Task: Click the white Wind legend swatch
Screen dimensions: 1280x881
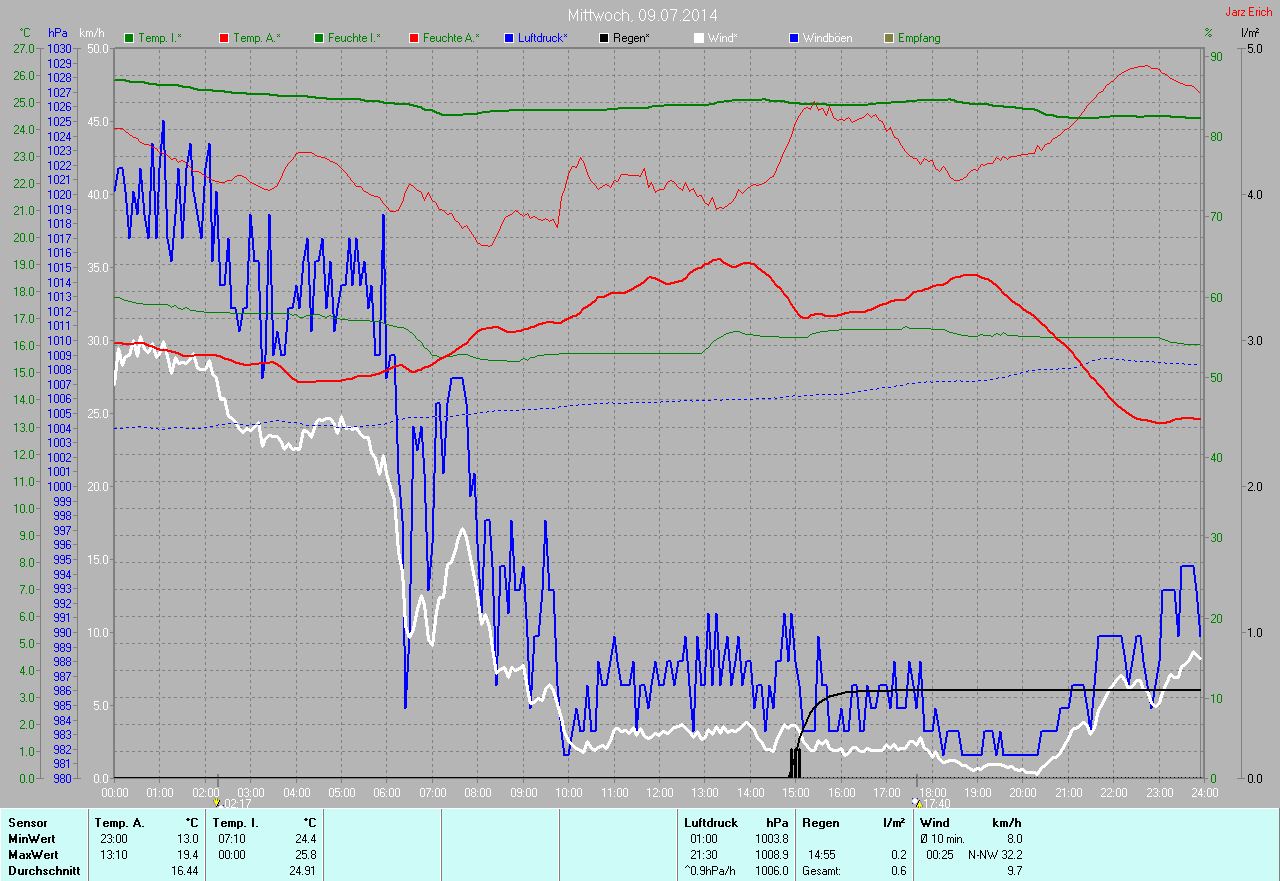Action: click(x=699, y=38)
